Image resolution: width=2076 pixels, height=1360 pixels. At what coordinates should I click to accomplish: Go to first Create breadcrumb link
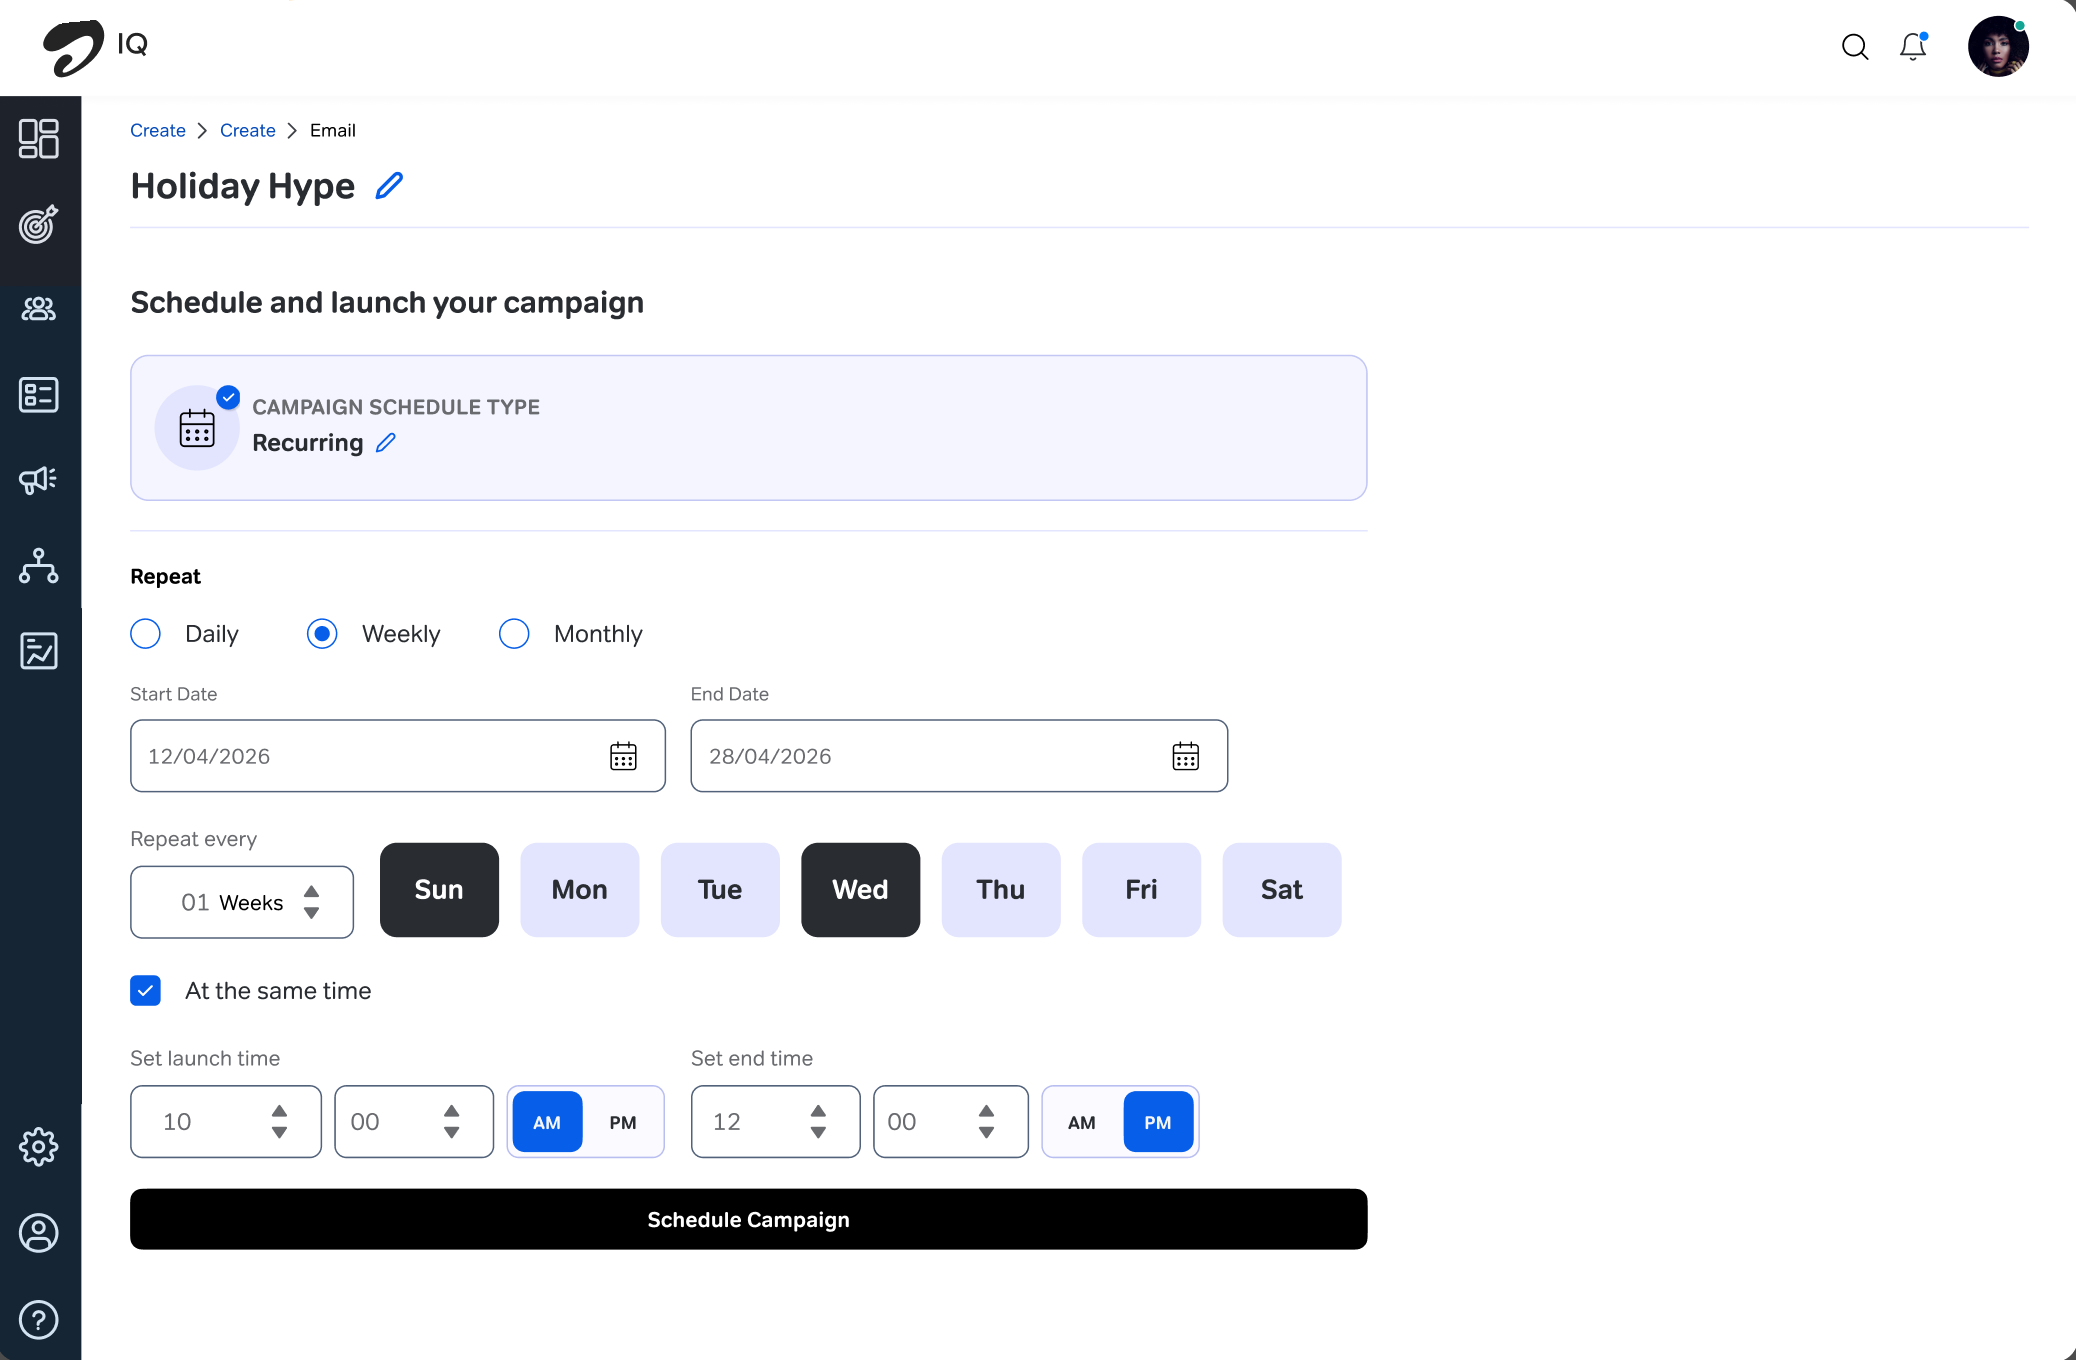pos(158,131)
